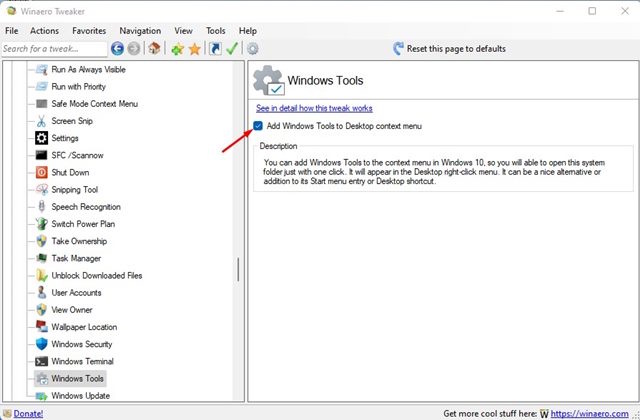The image size is (640, 420).
Task: Select the View Owner tree item
Action: tap(72, 310)
